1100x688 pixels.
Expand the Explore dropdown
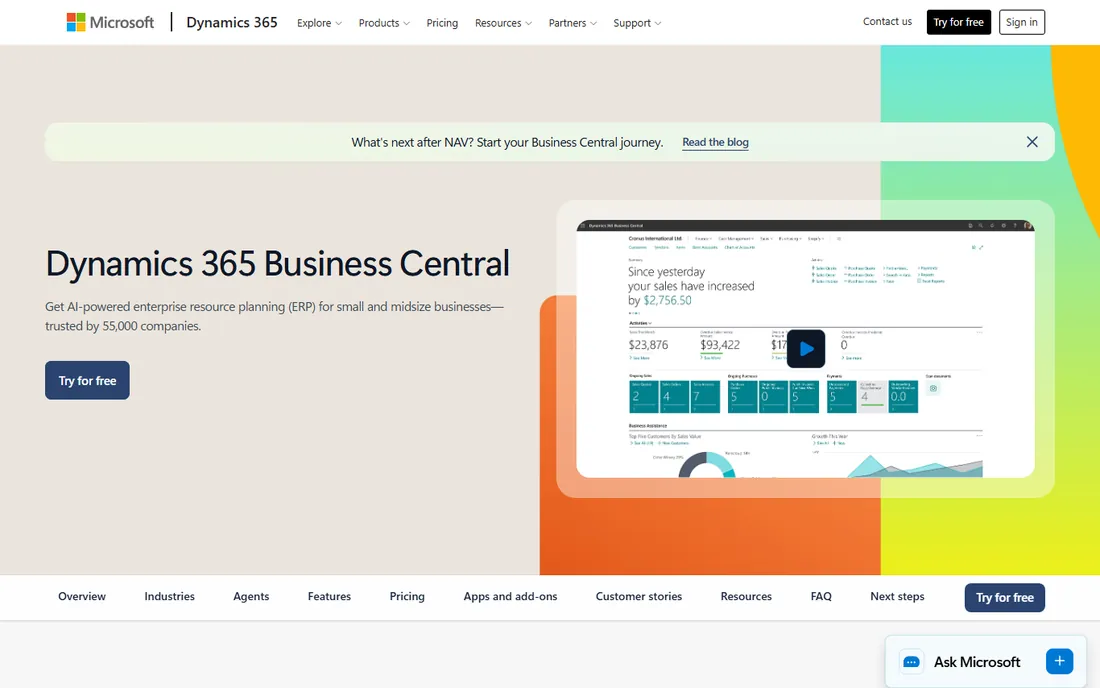tap(319, 23)
